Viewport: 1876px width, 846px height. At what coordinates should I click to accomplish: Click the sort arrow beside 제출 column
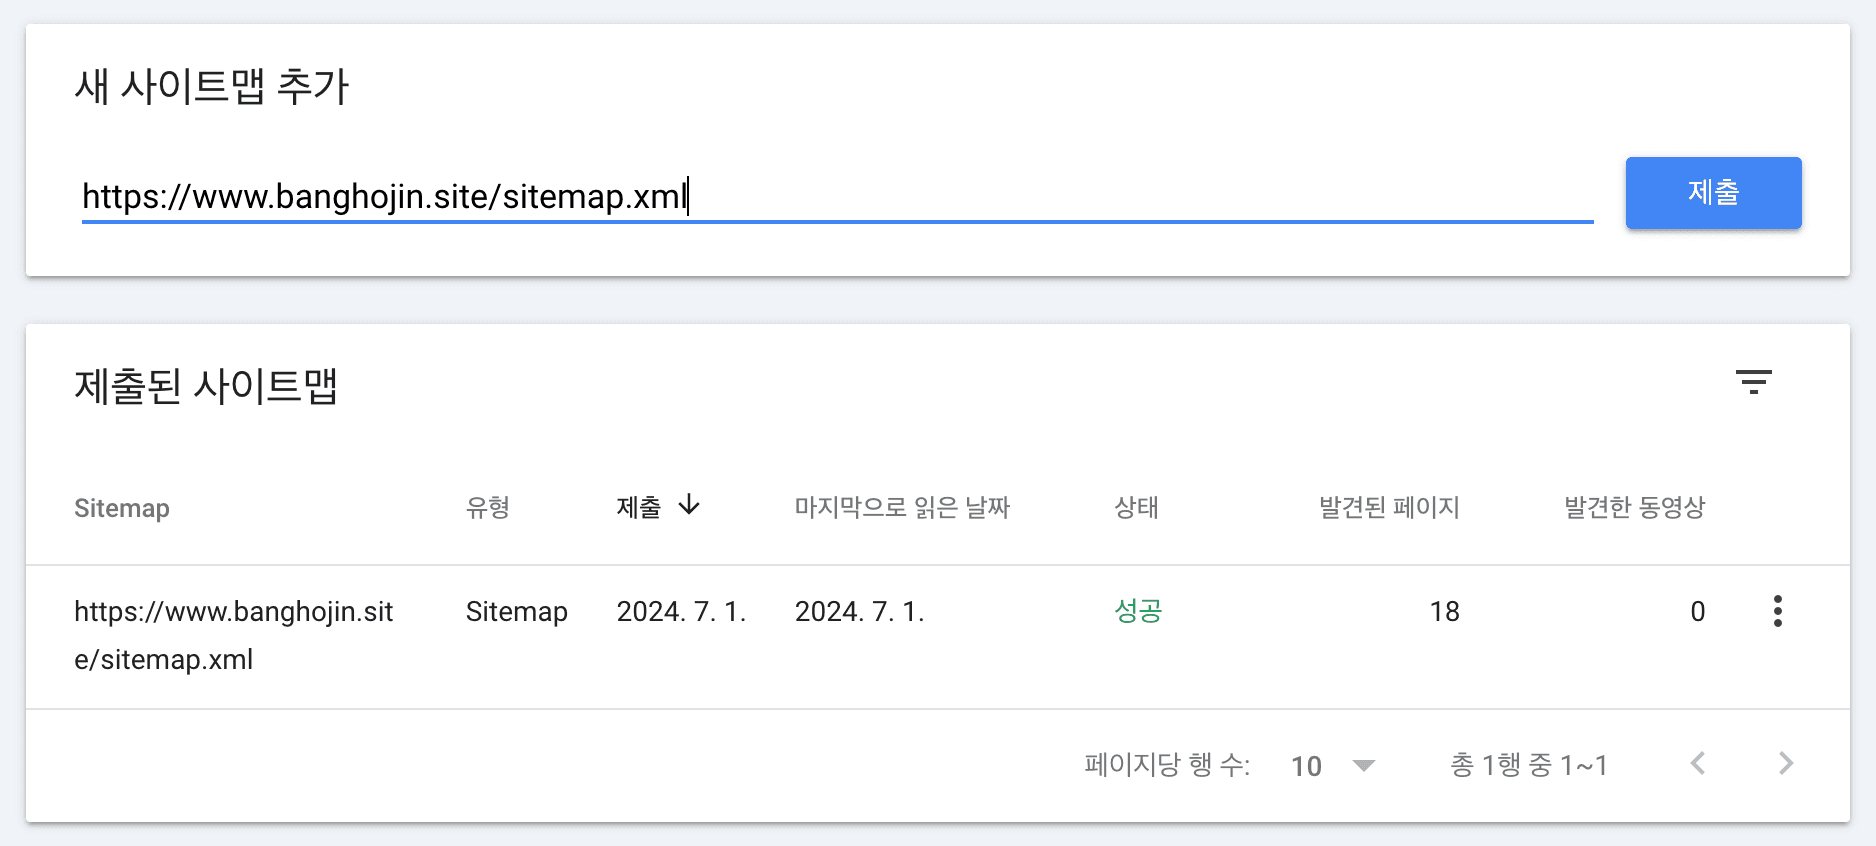689,505
